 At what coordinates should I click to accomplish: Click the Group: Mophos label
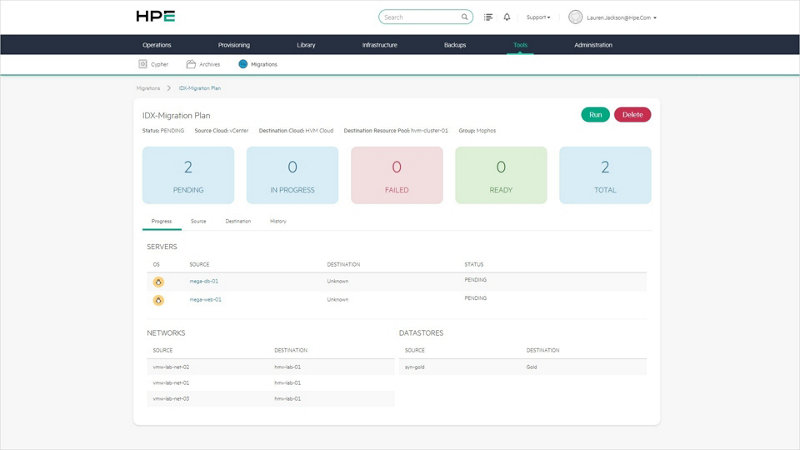(x=477, y=131)
